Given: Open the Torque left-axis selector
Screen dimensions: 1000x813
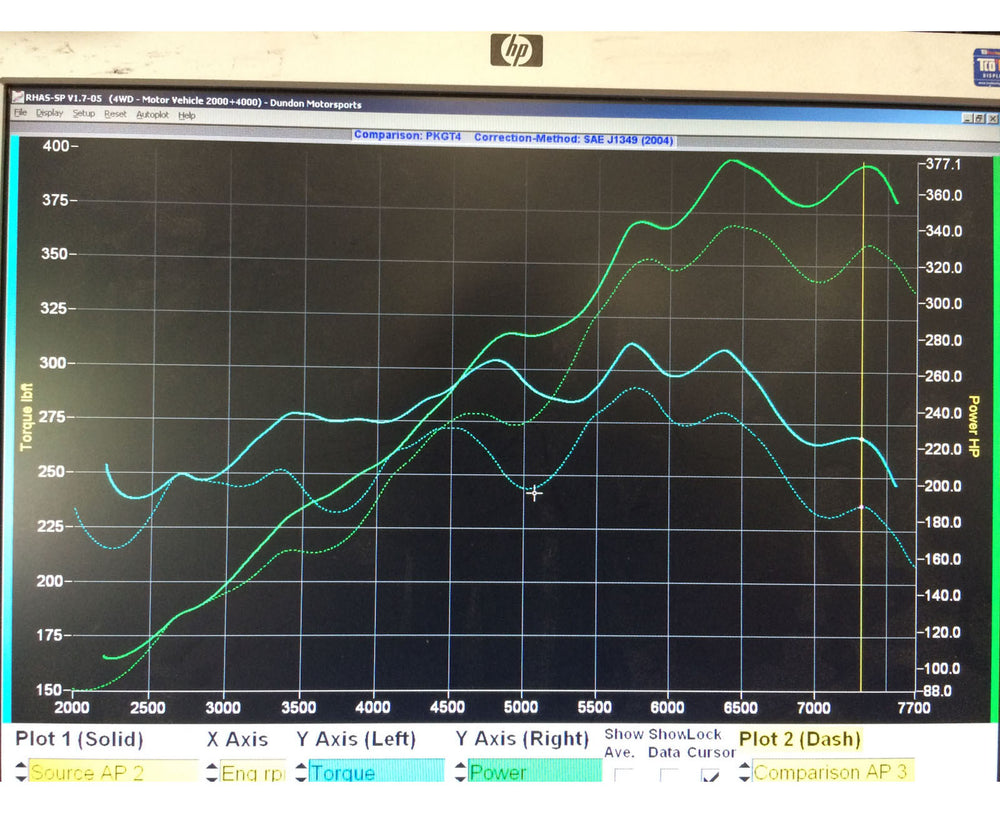Looking at the screenshot, I should point(376,772).
